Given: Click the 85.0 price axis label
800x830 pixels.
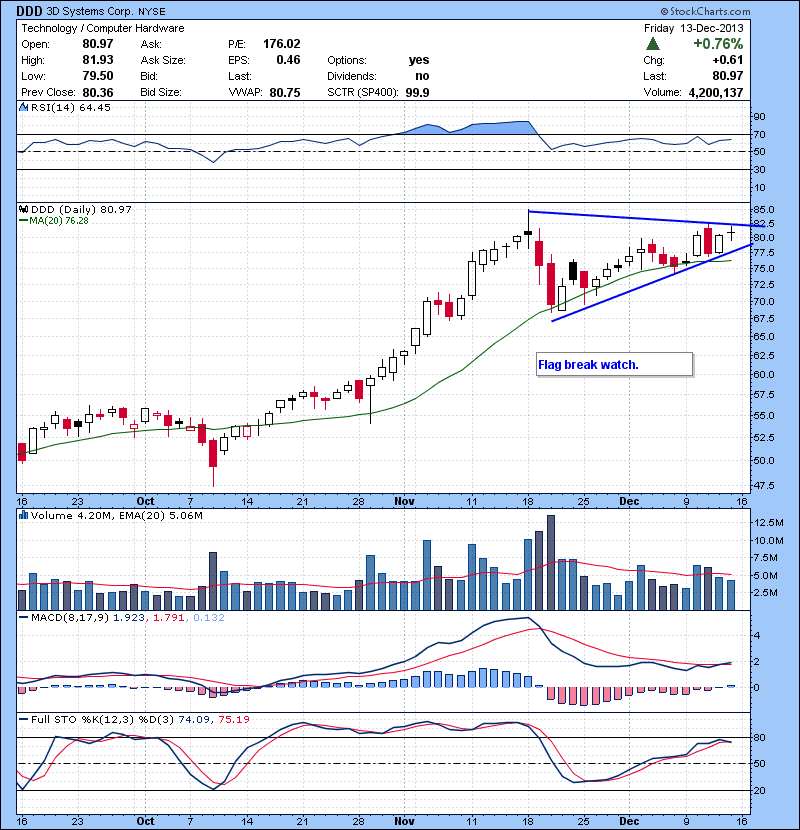Looking at the screenshot, I should 763,210.
